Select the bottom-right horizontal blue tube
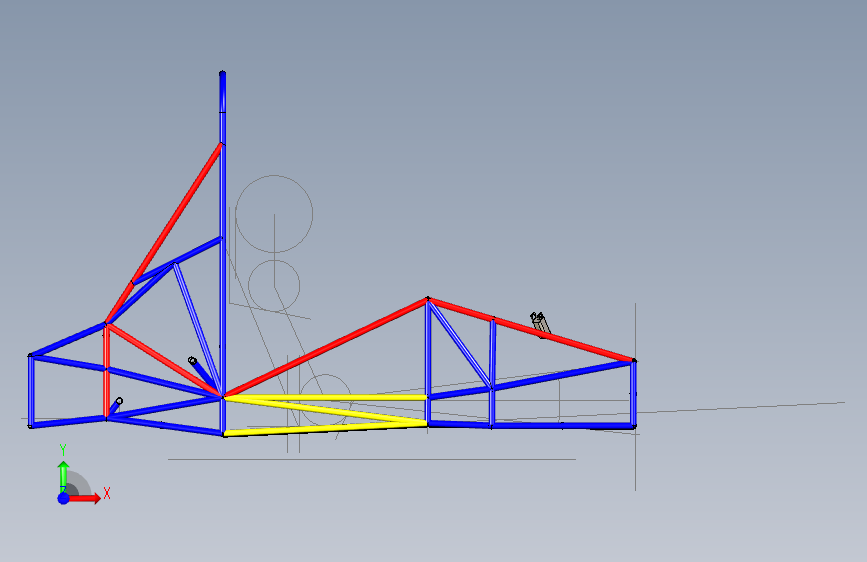Screen dimensions: 867x562 [531, 425]
